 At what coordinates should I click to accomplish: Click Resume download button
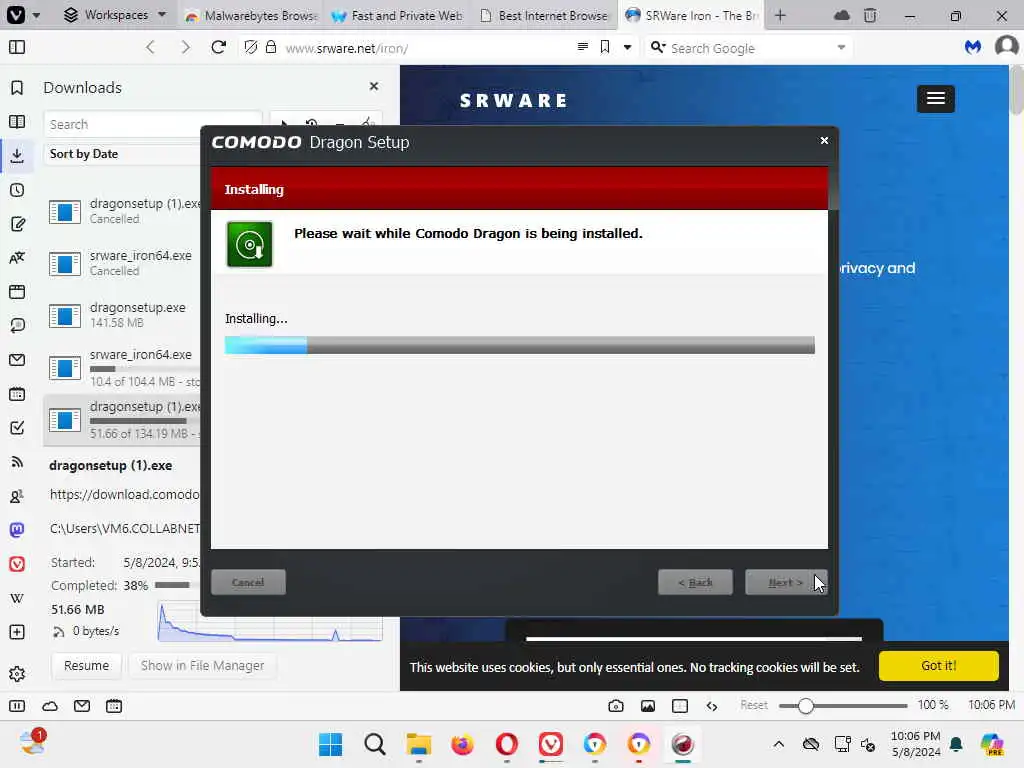(86, 665)
